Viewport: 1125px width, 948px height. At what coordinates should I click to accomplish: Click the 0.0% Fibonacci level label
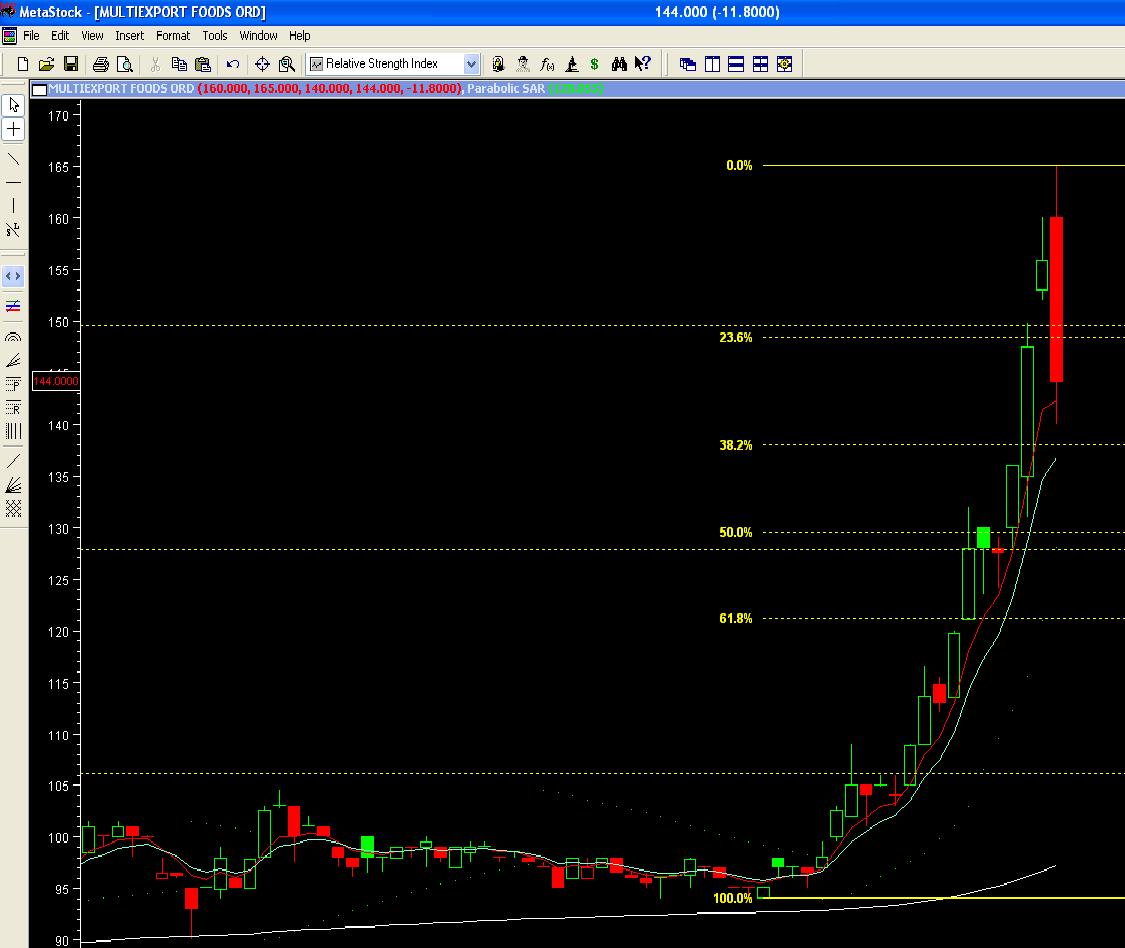pyautogui.click(x=739, y=165)
